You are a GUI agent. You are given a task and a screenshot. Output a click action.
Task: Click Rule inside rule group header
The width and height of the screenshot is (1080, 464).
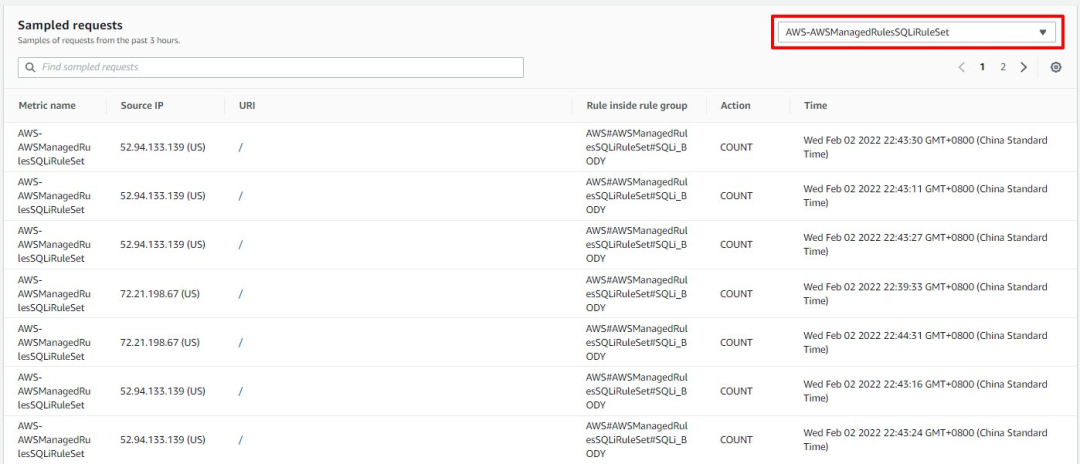click(636, 106)
